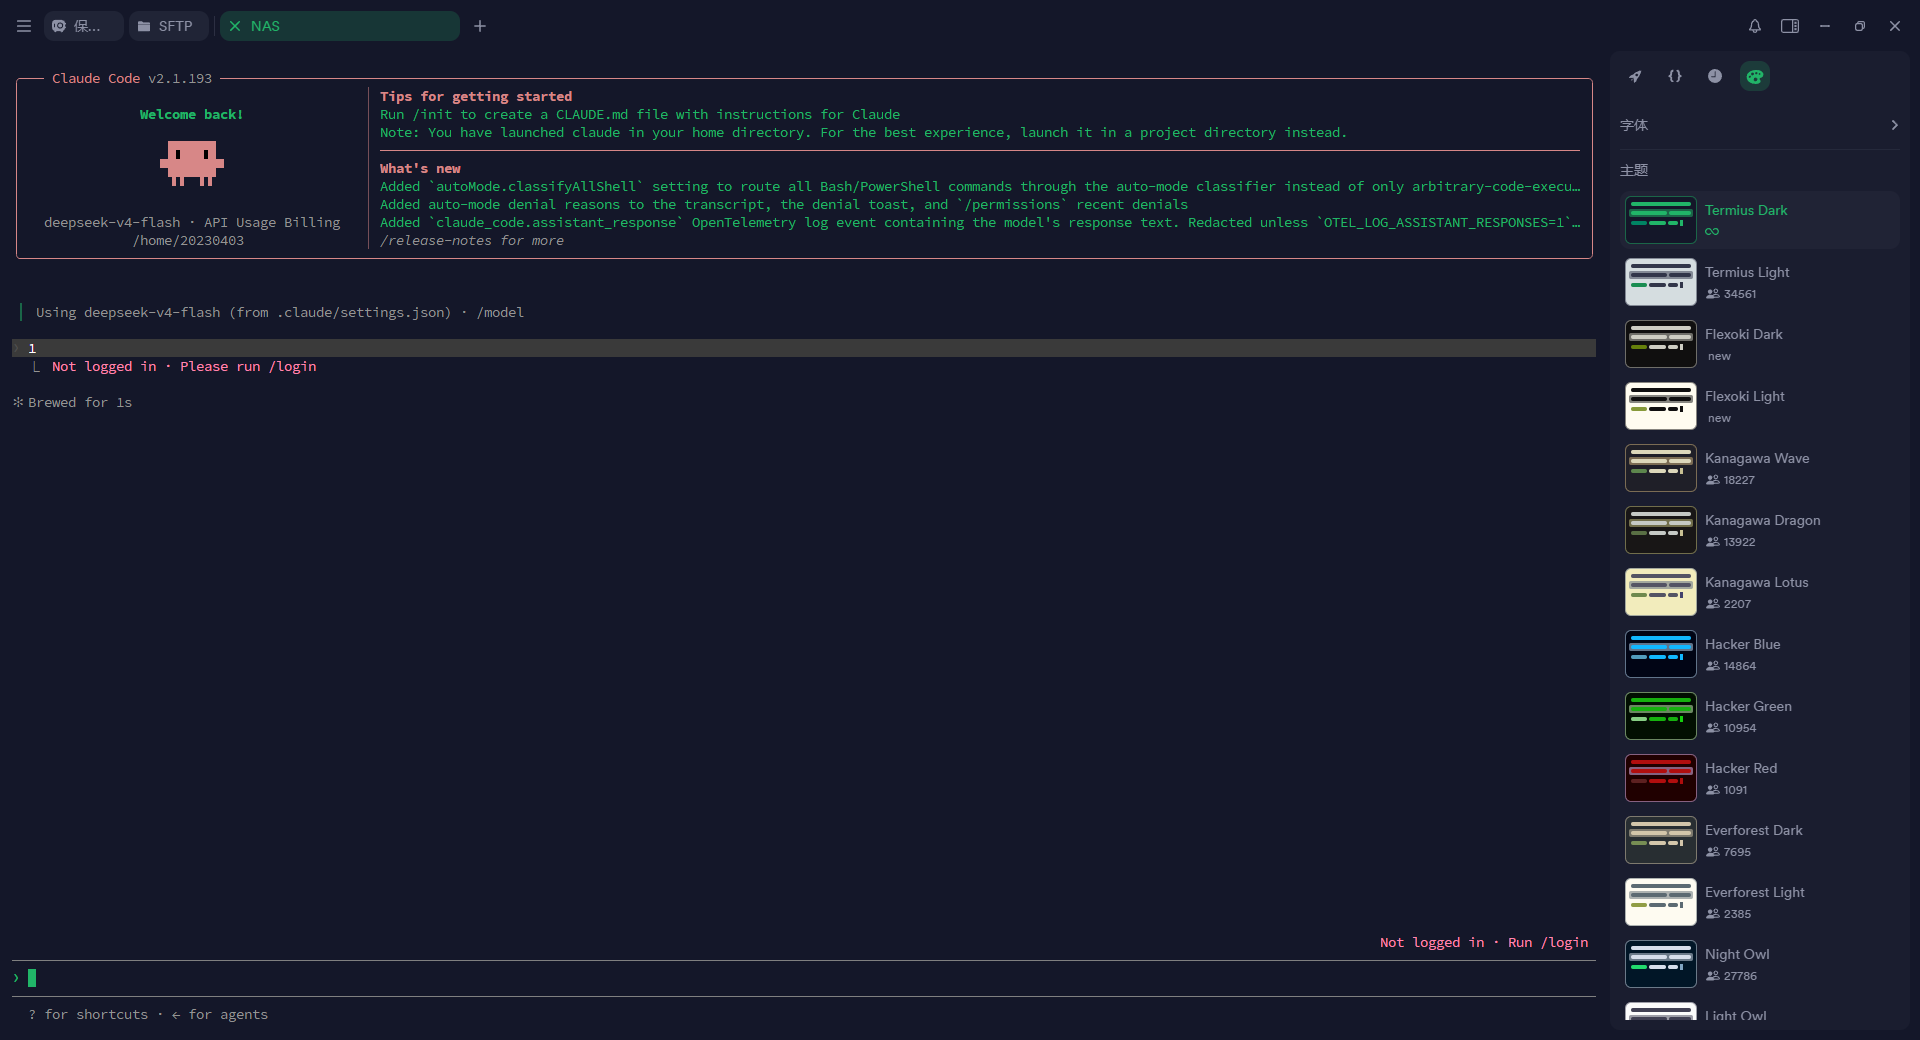The width and height of the screenshot is (1920, 1040).
Task: Select the Kanagawa Dragon theme
Action: click(1759, 530)
